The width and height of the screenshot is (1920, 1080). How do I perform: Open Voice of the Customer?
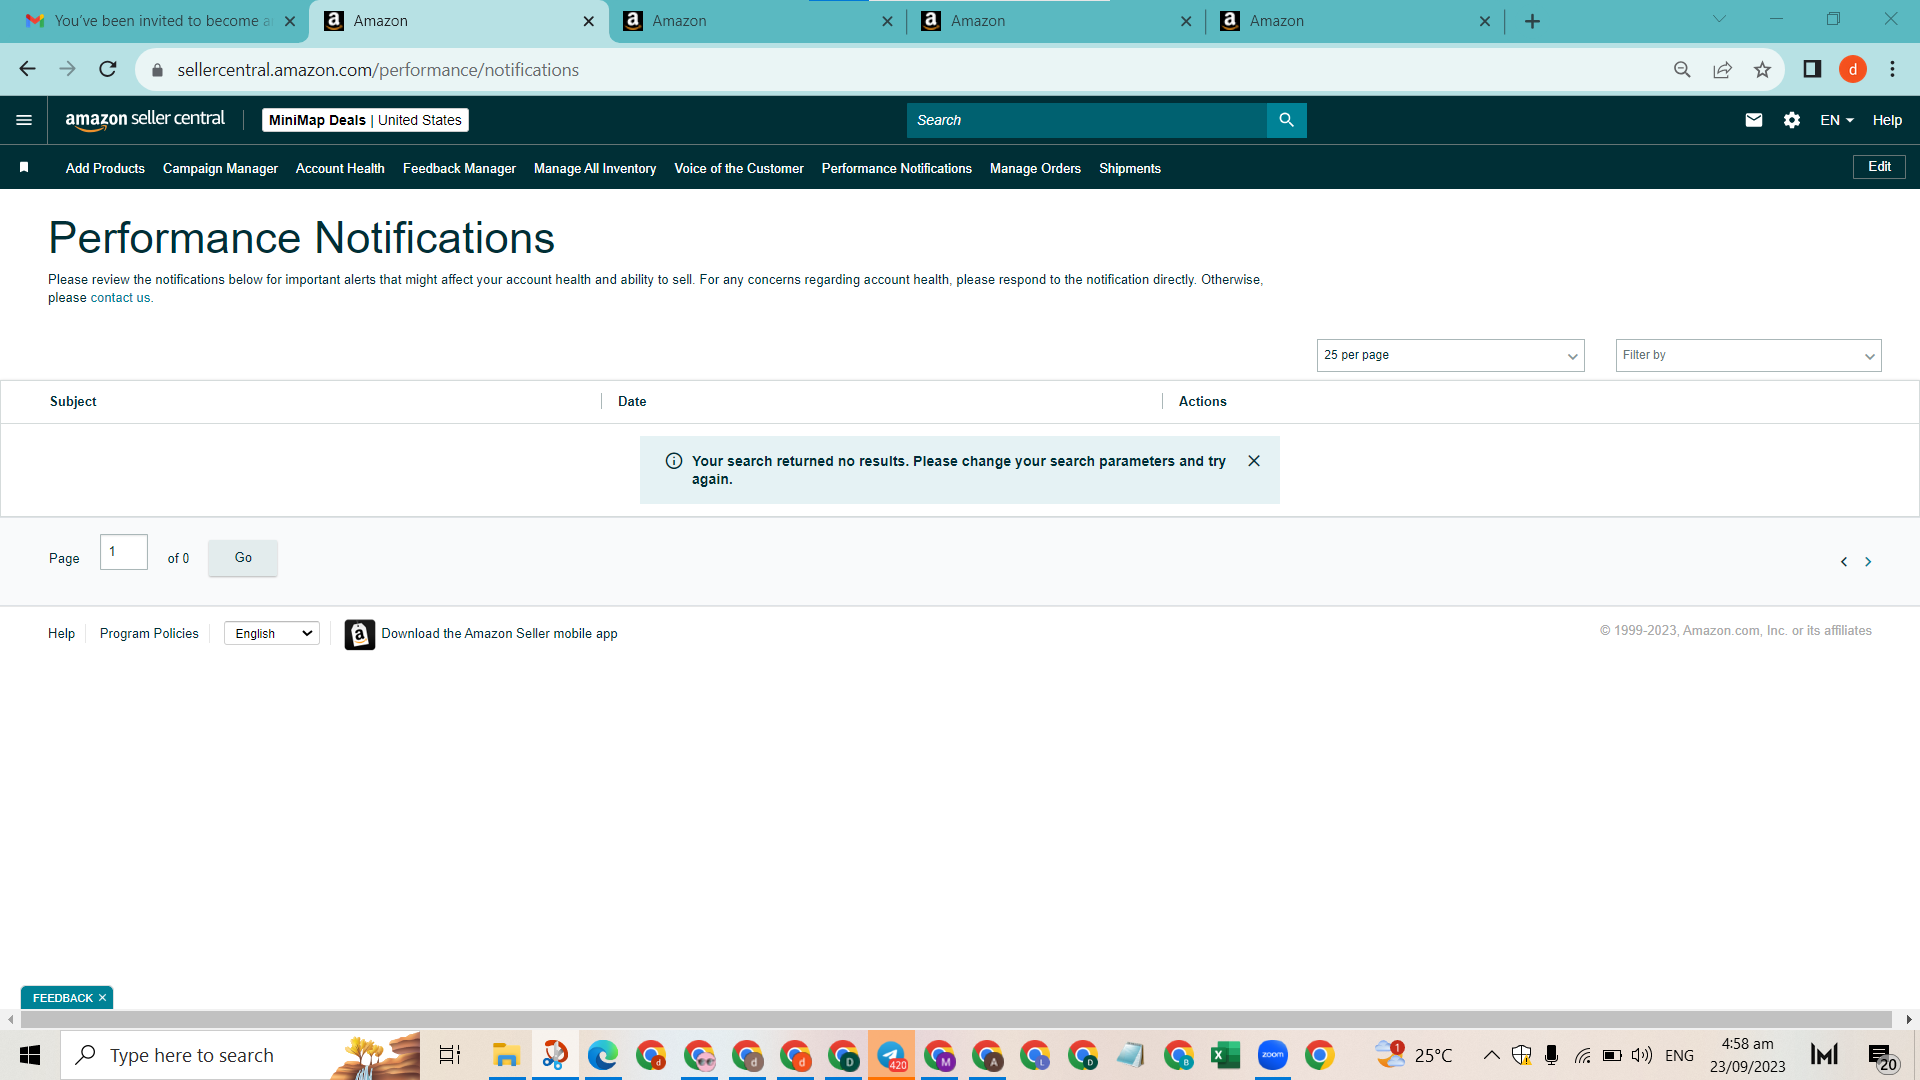pyautogui.click(x=739, y=168)
